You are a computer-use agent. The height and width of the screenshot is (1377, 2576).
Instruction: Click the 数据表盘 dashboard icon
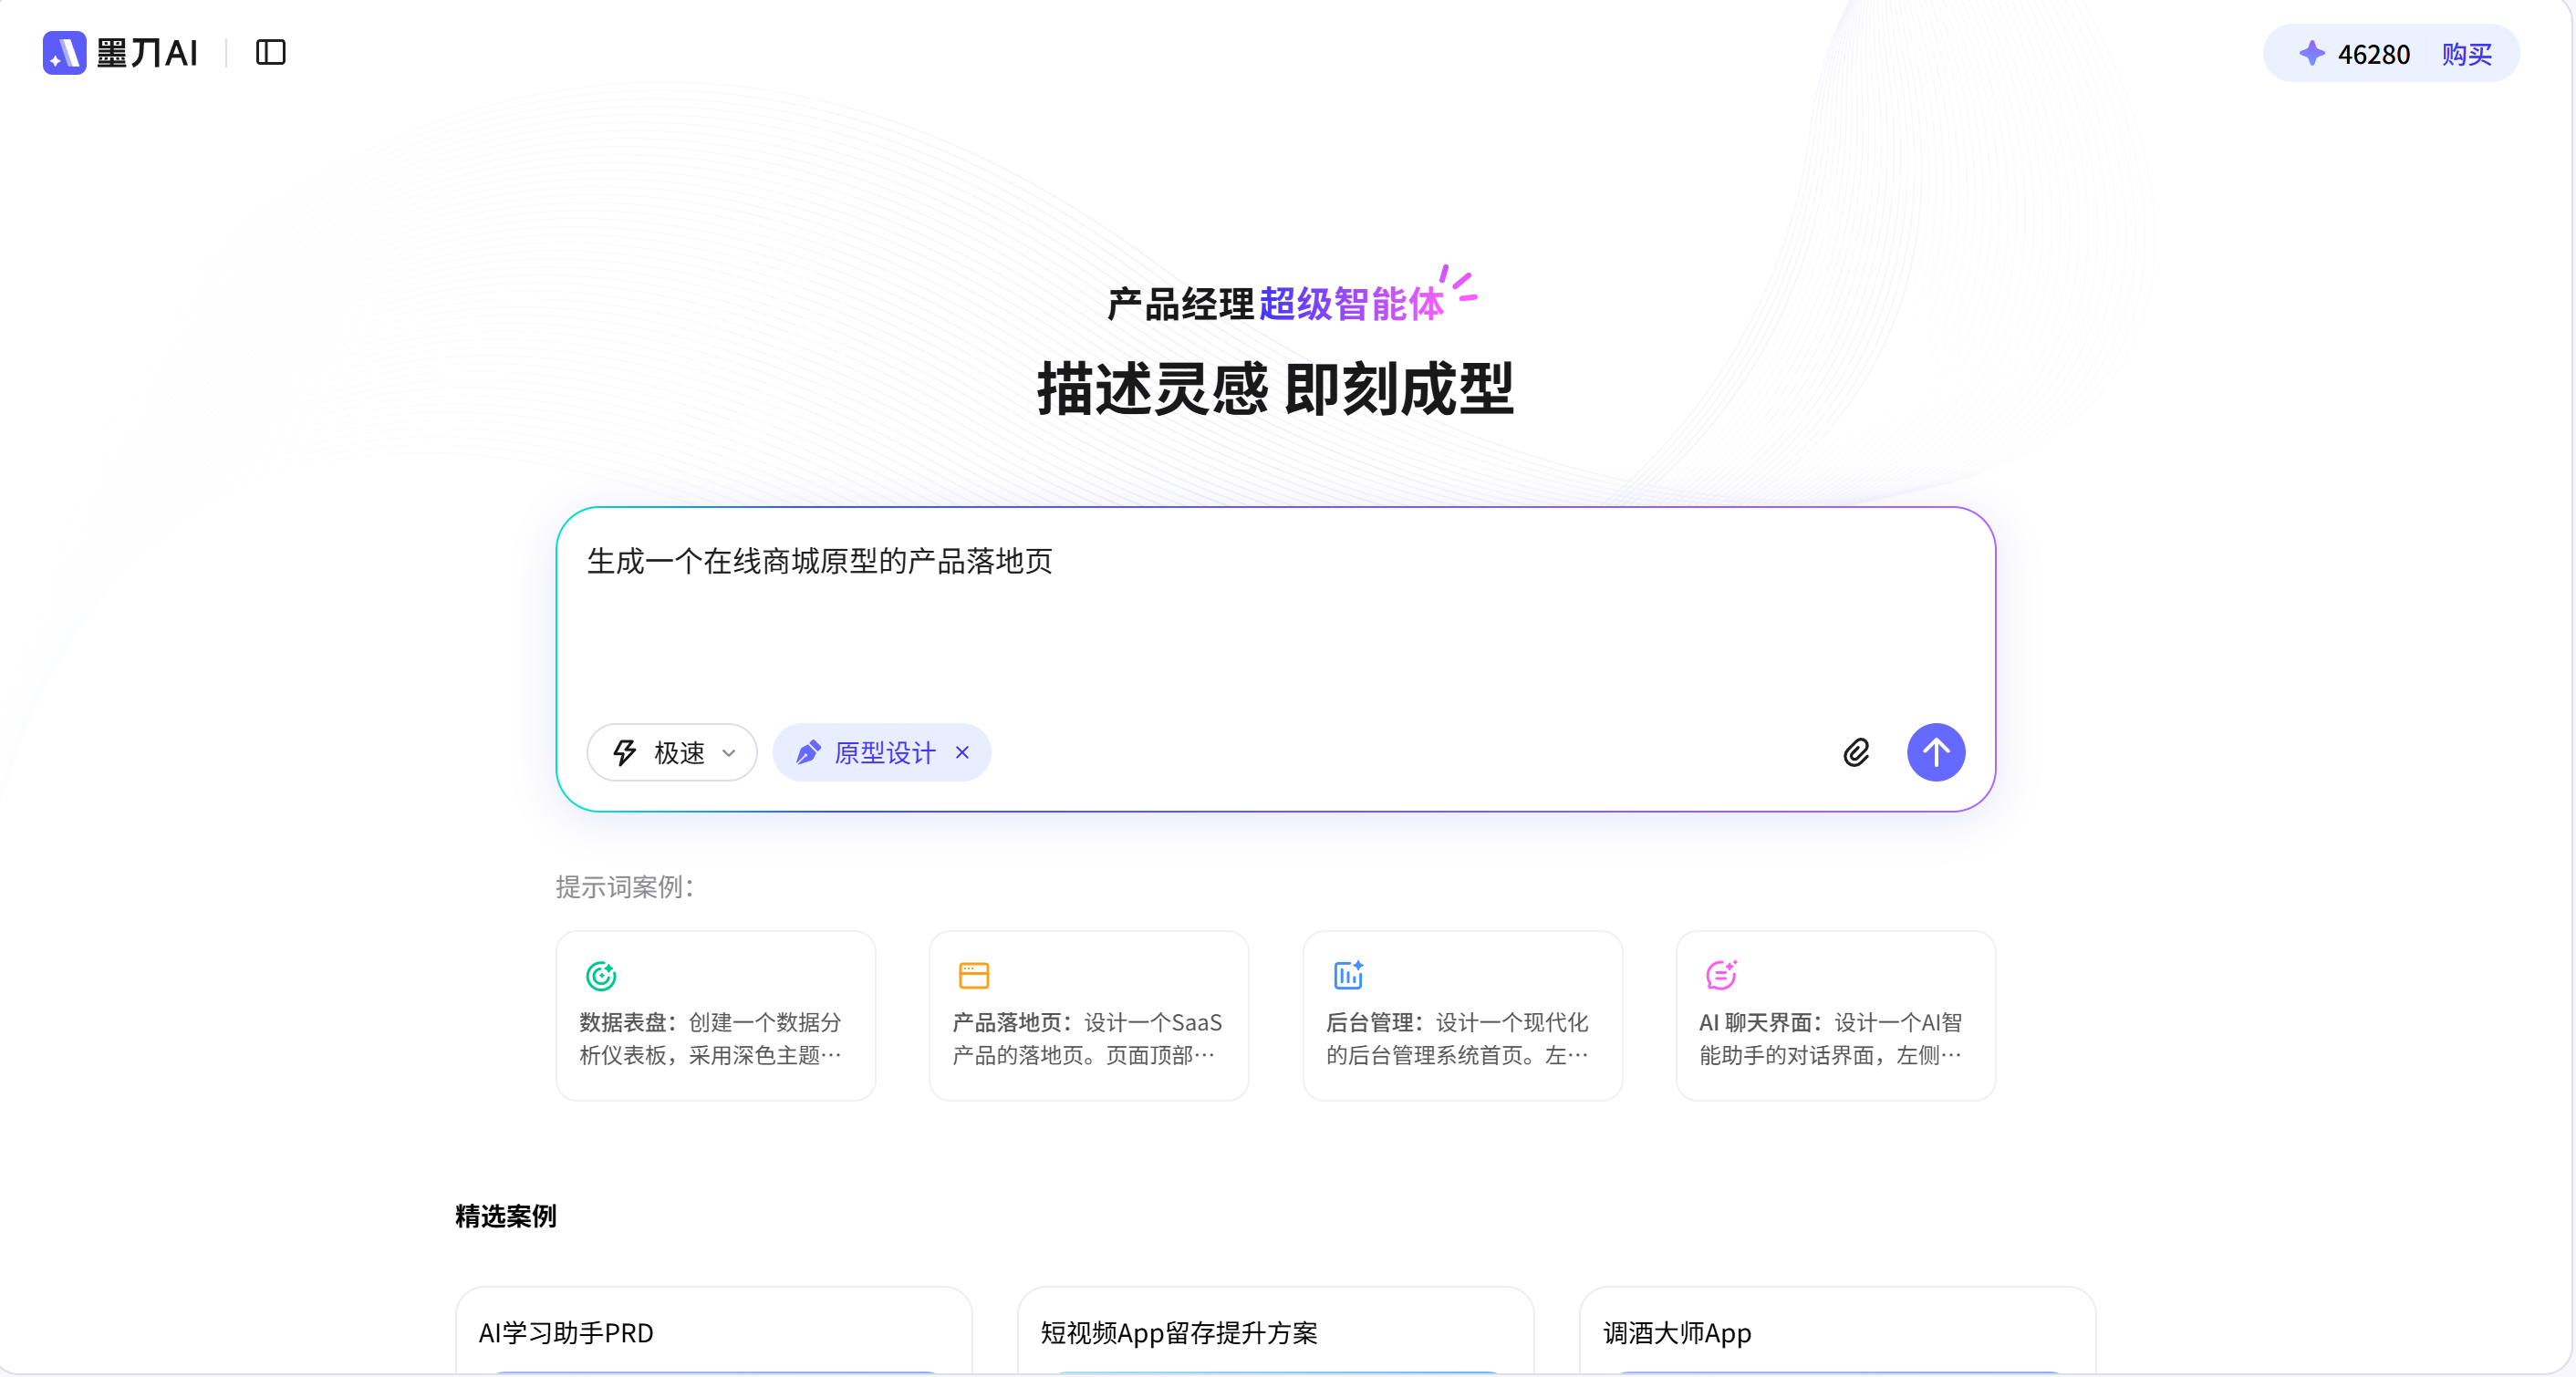click(x=600, y=975)
